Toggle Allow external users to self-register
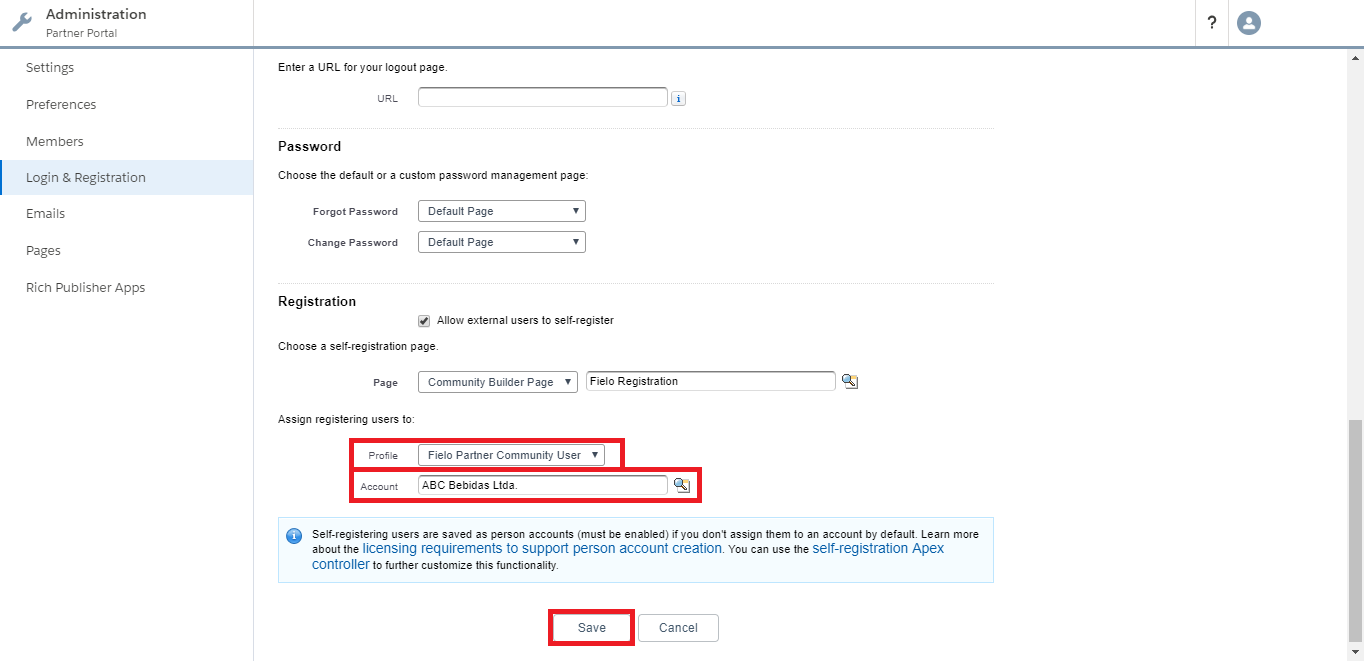Viewport: 1364px width, 661px height. coord(424,321)
